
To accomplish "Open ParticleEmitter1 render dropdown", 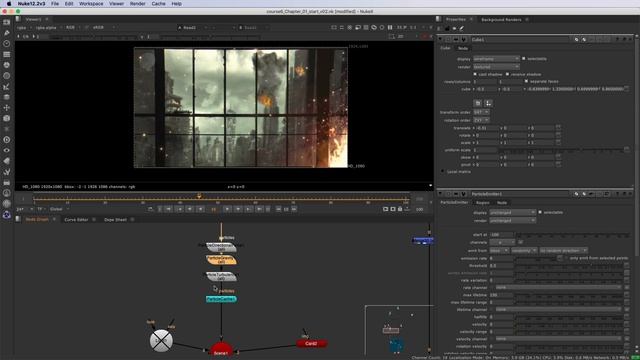I will [x=512, y=220].
